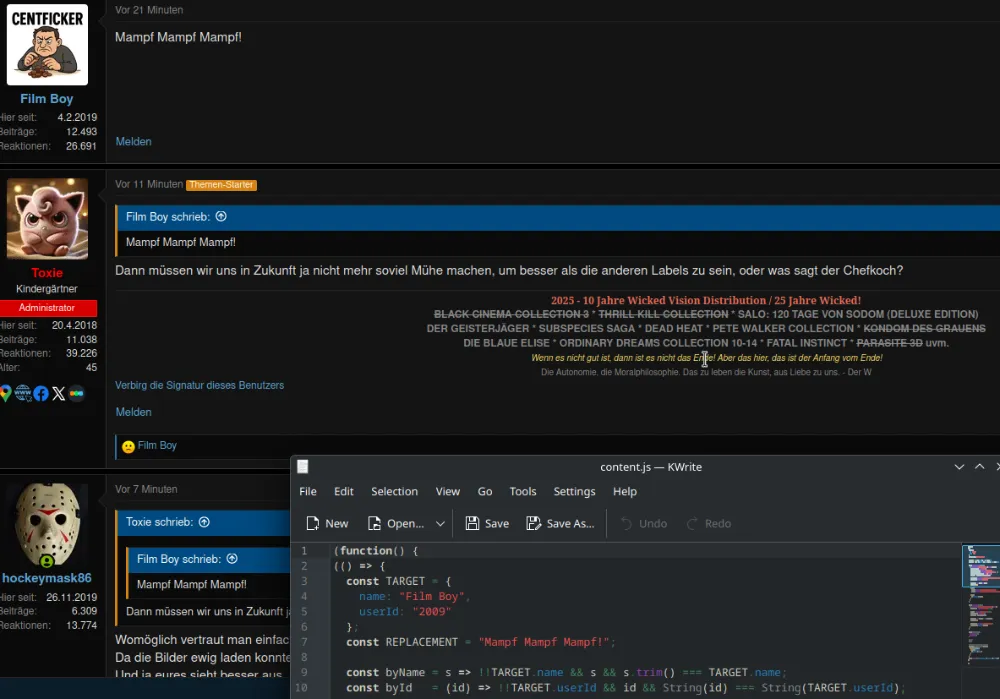The height and width of the screenshot is (699, 1000).
Task: Open Toxie's www website icon
Action: click(23, 393)
